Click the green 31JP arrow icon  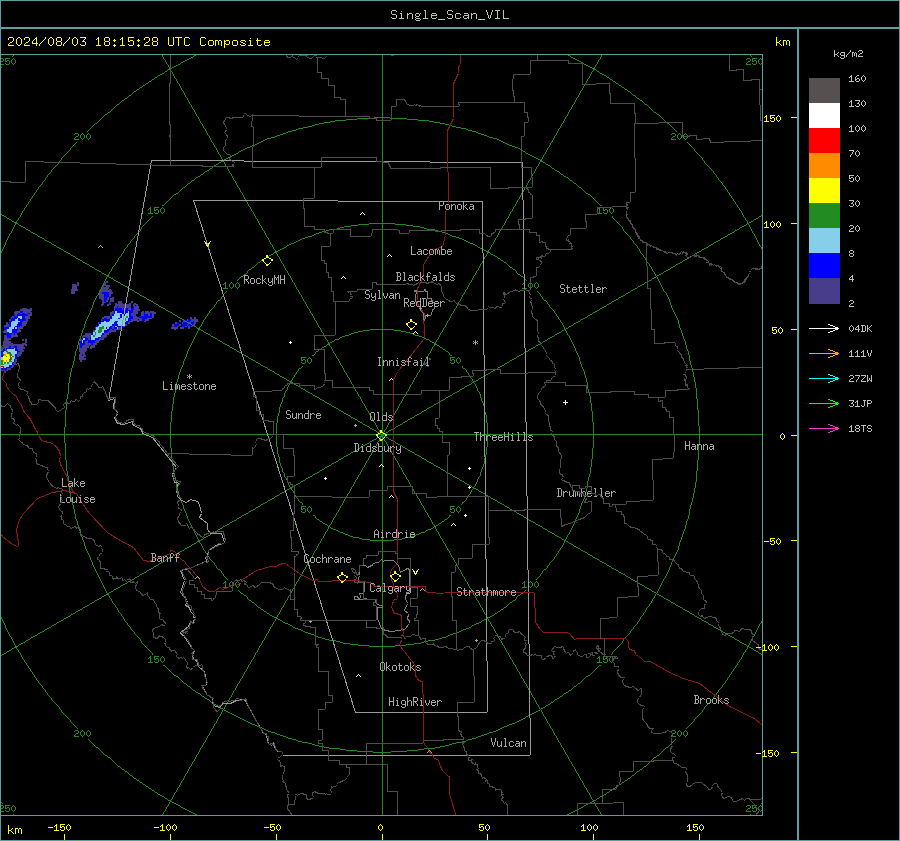pyautogui.click(x=824, y=404)
